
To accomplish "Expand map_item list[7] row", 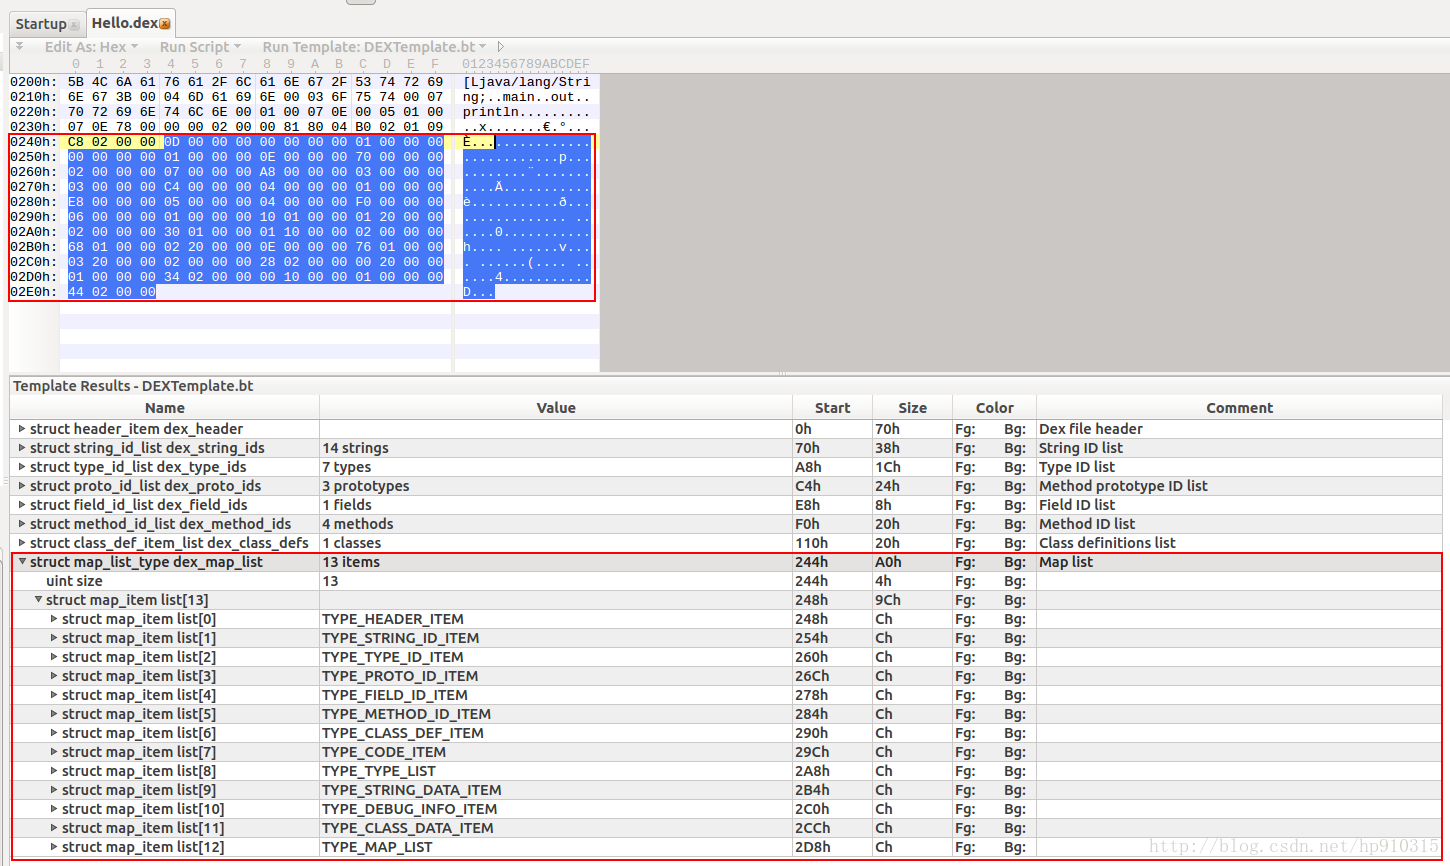I will 54,752.
